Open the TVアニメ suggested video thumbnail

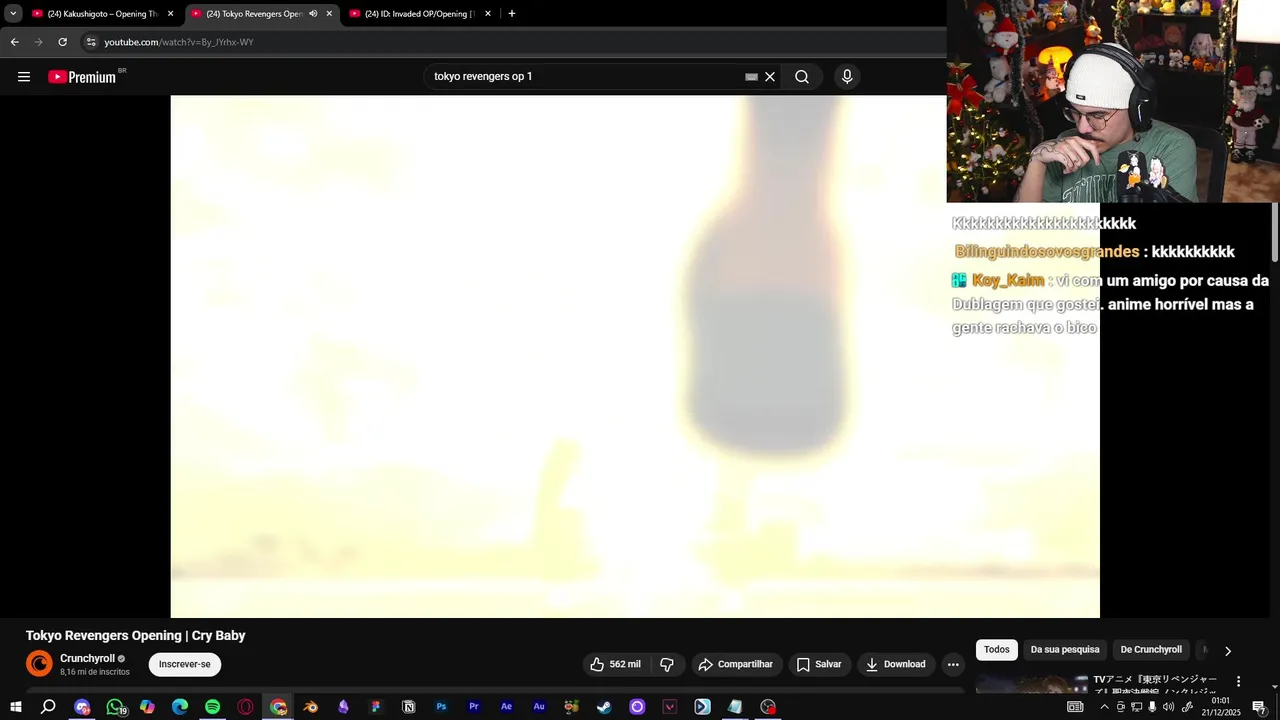[1031, 684]
